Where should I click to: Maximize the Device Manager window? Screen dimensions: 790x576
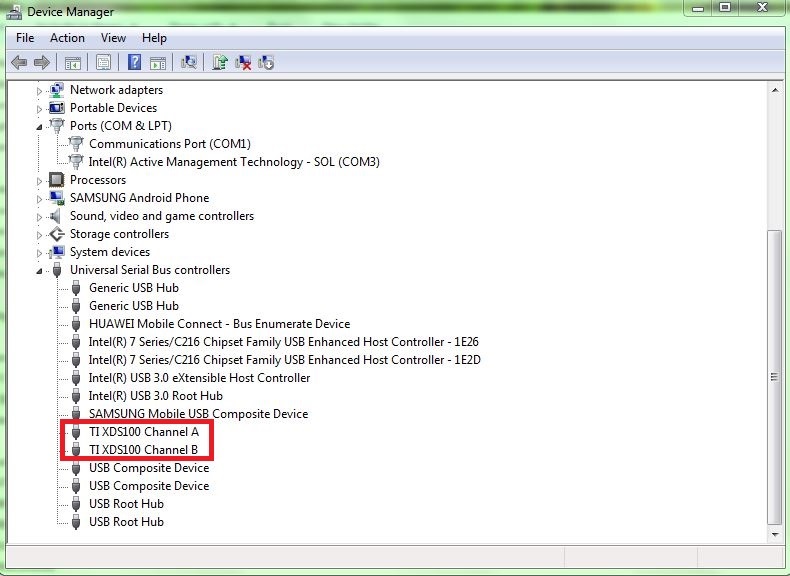(725, 8)
